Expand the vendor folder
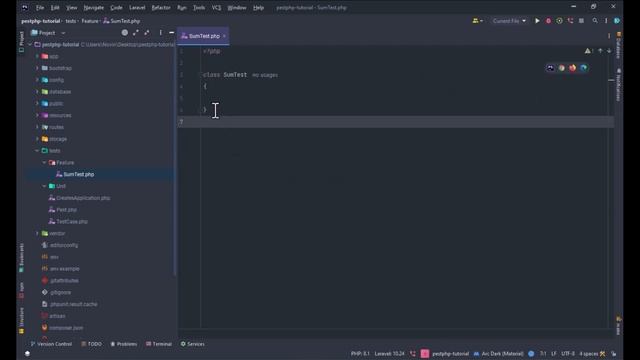The height and width of the screenshot is (360, 640). pos(37,233)
